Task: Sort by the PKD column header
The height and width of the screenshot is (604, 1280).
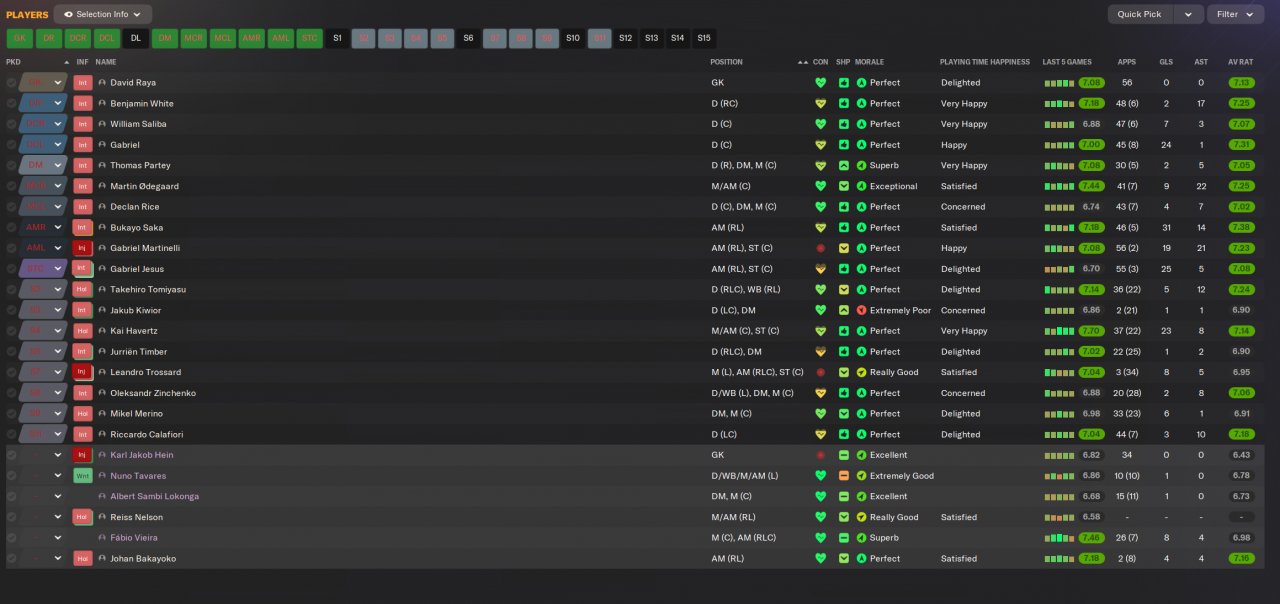Action: click(x=13, y=62)
